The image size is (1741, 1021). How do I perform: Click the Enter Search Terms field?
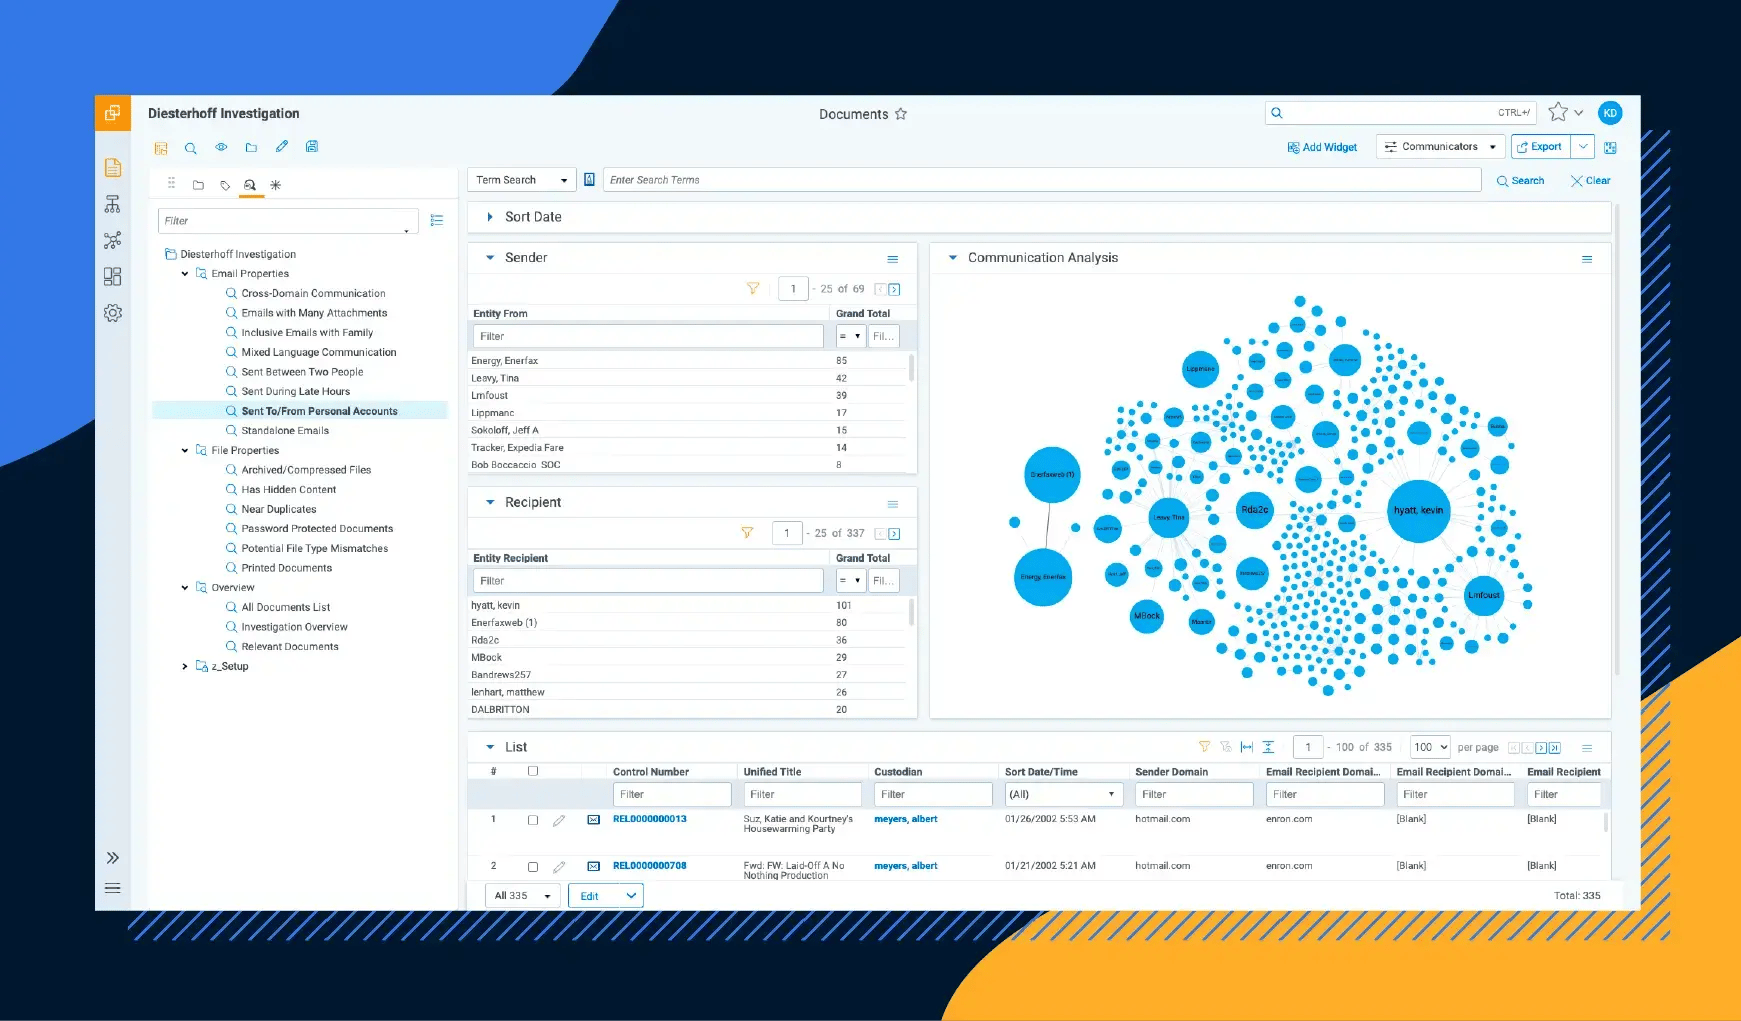(x=1043, y=180)
